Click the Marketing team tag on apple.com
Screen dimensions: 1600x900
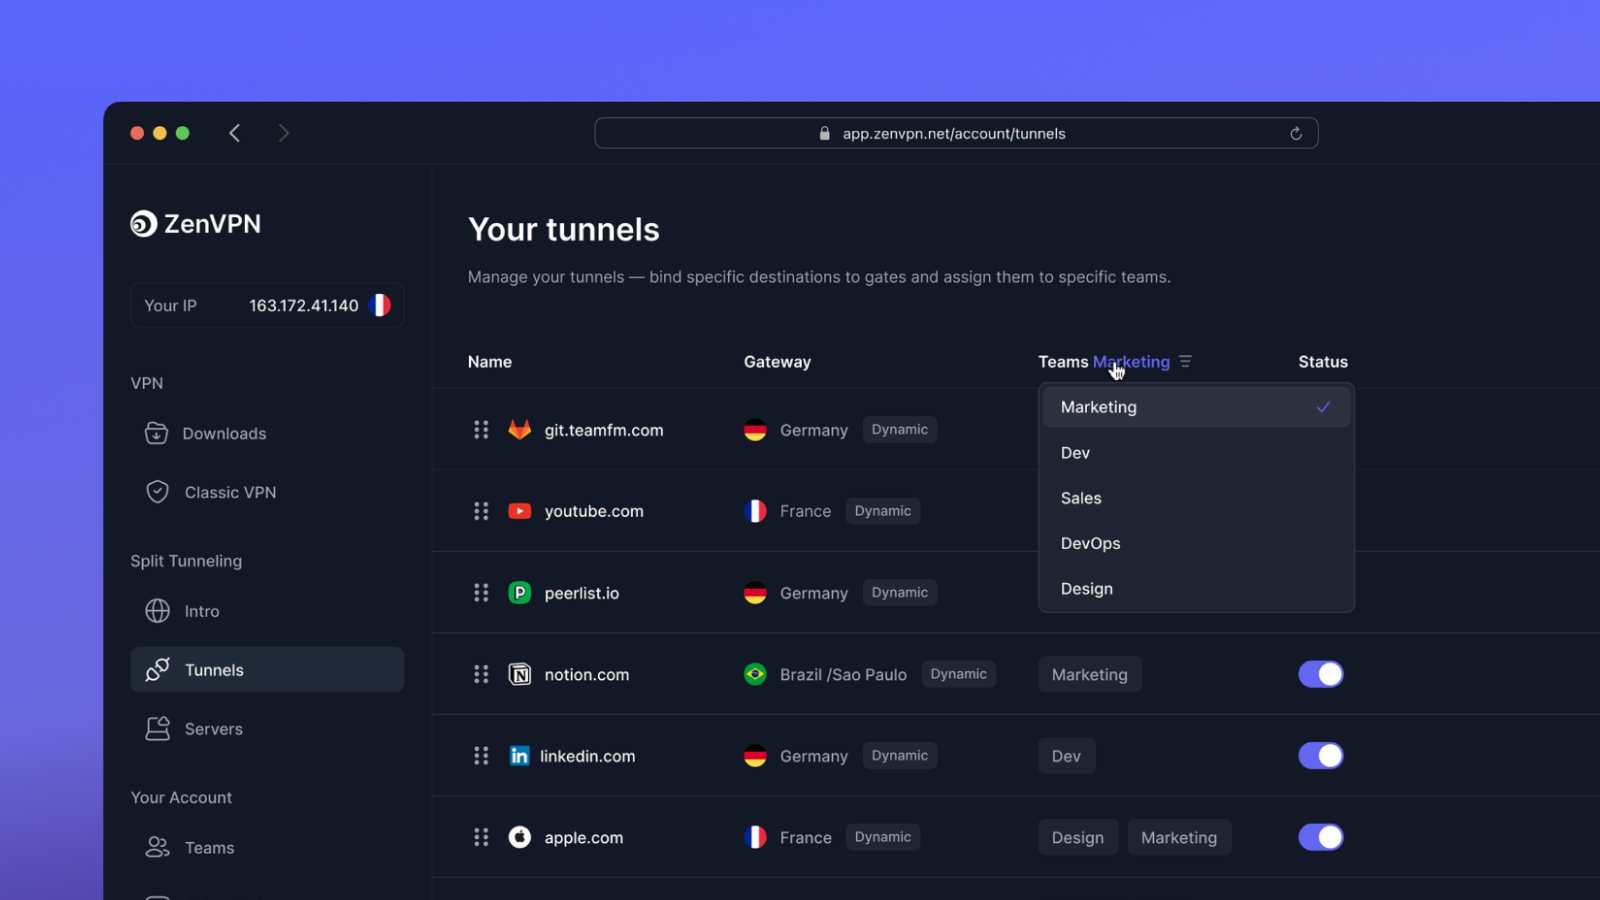1179,837
